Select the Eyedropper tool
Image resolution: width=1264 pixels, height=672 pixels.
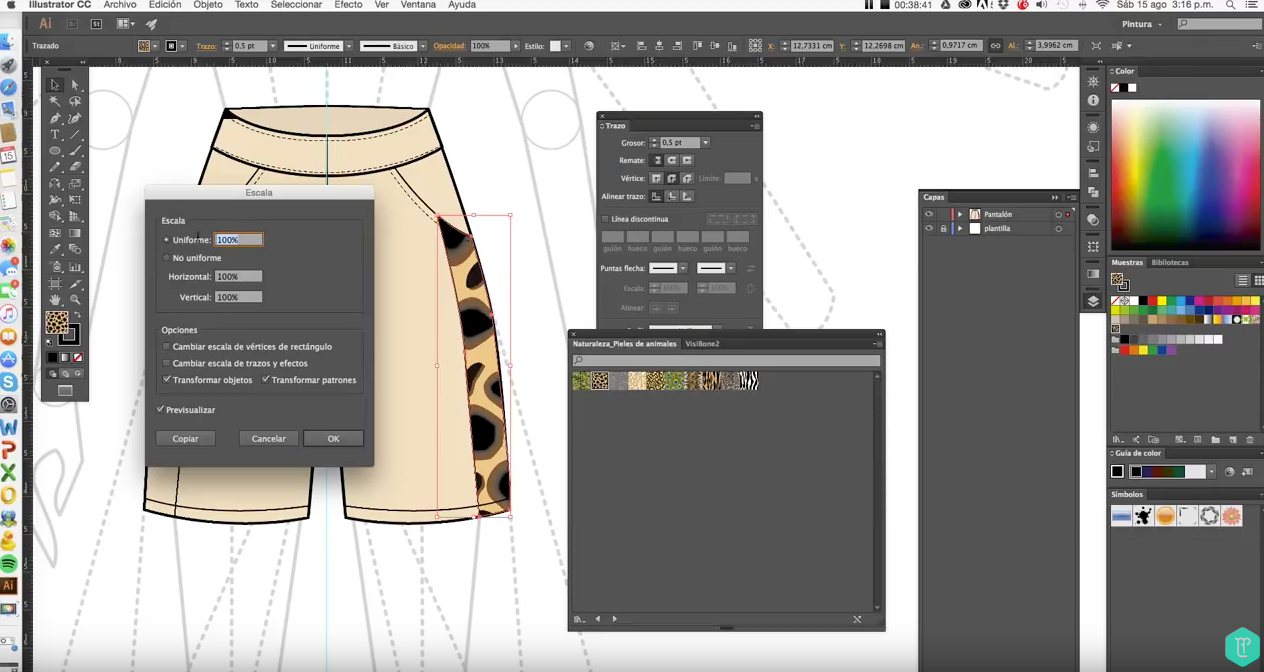[55, 250]
